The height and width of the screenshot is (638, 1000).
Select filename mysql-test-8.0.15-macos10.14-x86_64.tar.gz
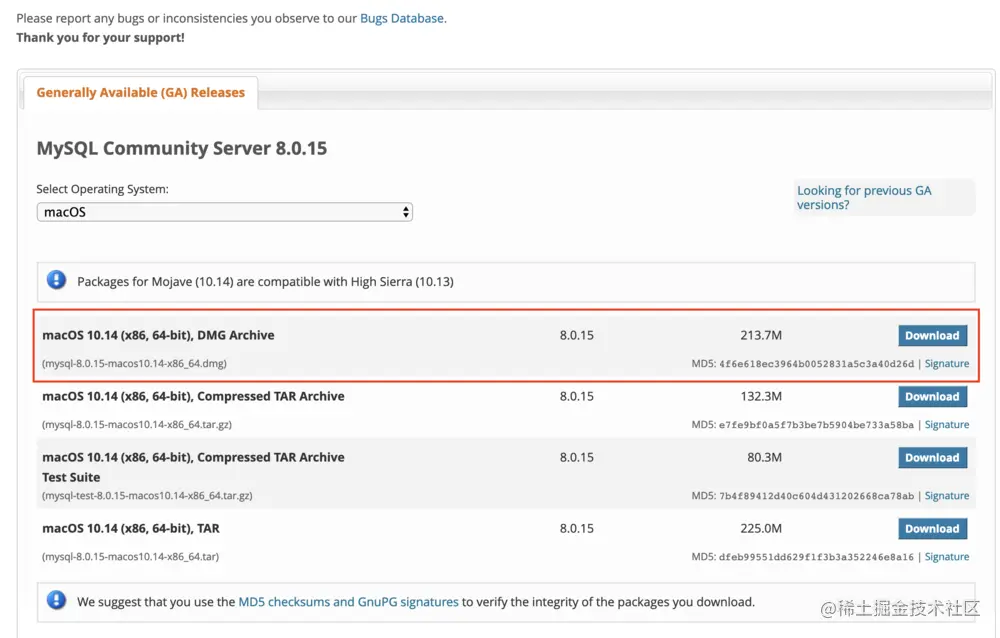click(147, 496)
